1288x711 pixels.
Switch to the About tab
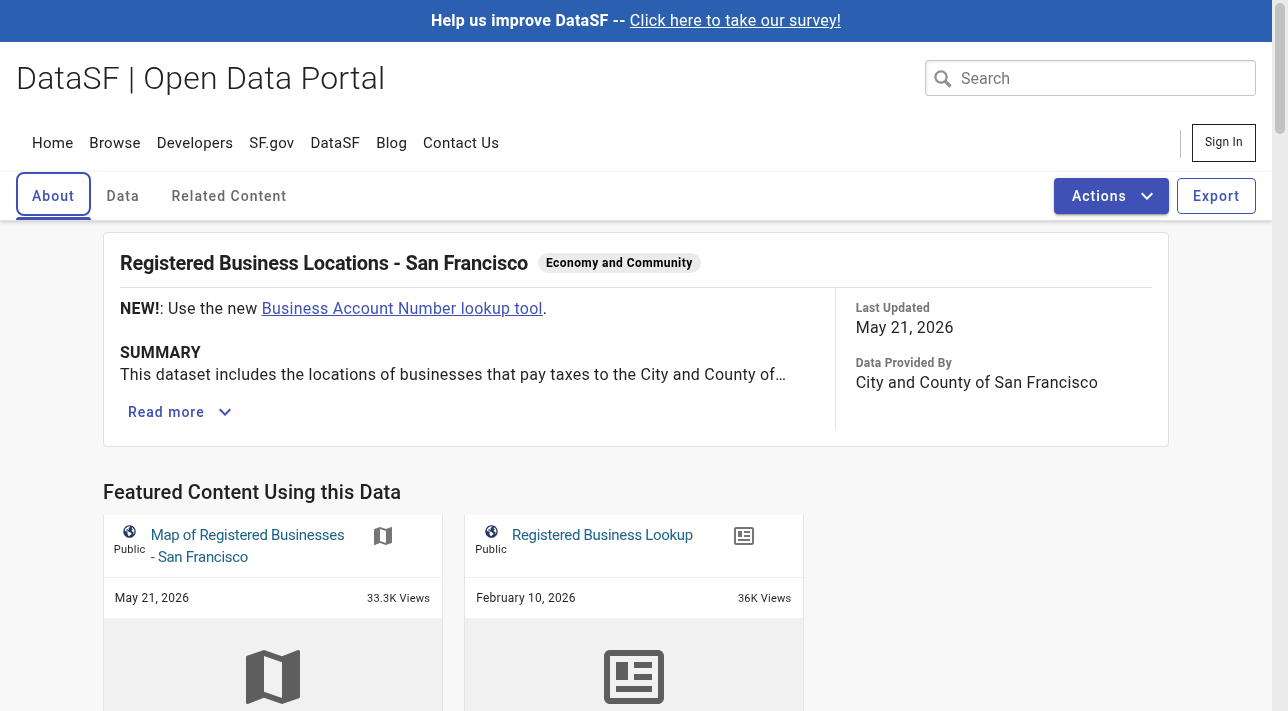click(x=53, y=196)
